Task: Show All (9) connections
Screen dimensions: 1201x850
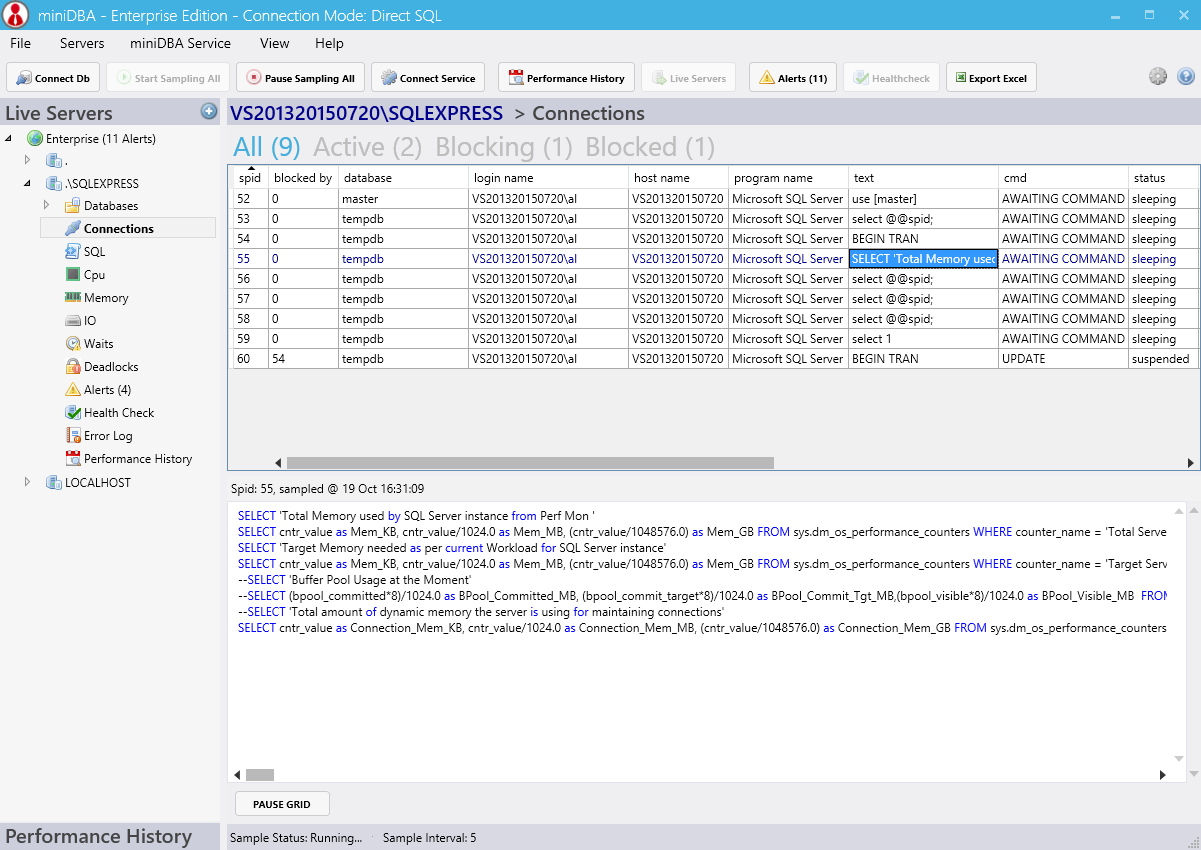Action: pos(267,147)
